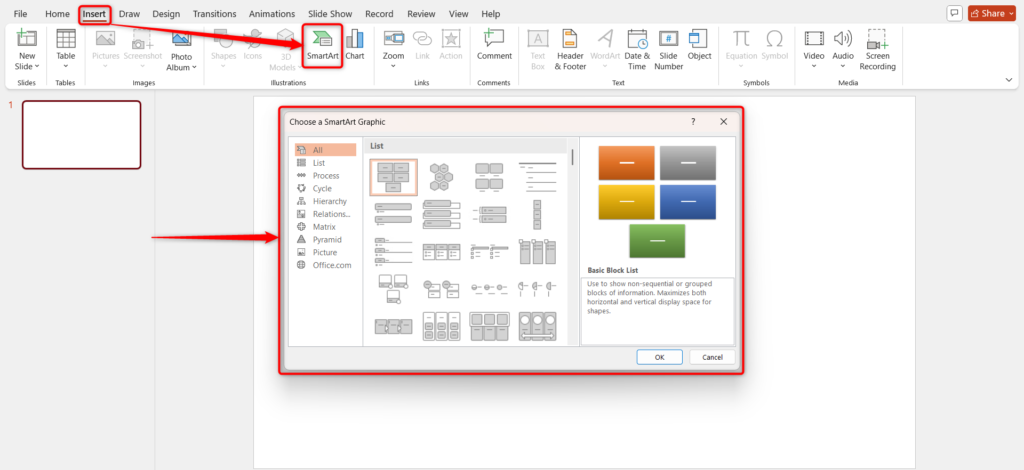Choose the All category in SmartArt dialog
1024x470 pixels.
click(x=325, y=149)
